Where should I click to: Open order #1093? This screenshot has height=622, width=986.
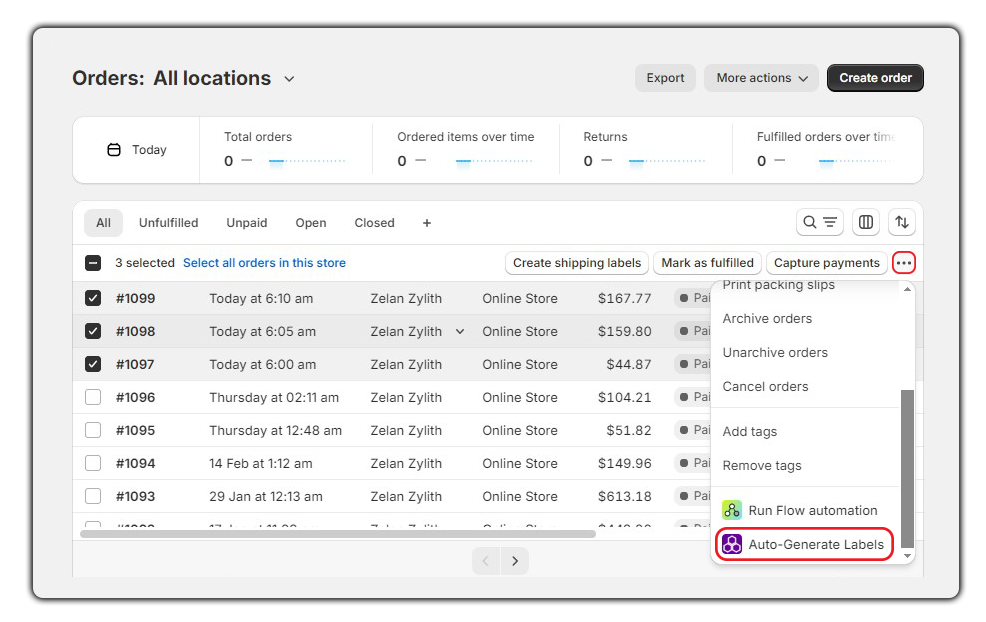(x=136, y=496)
